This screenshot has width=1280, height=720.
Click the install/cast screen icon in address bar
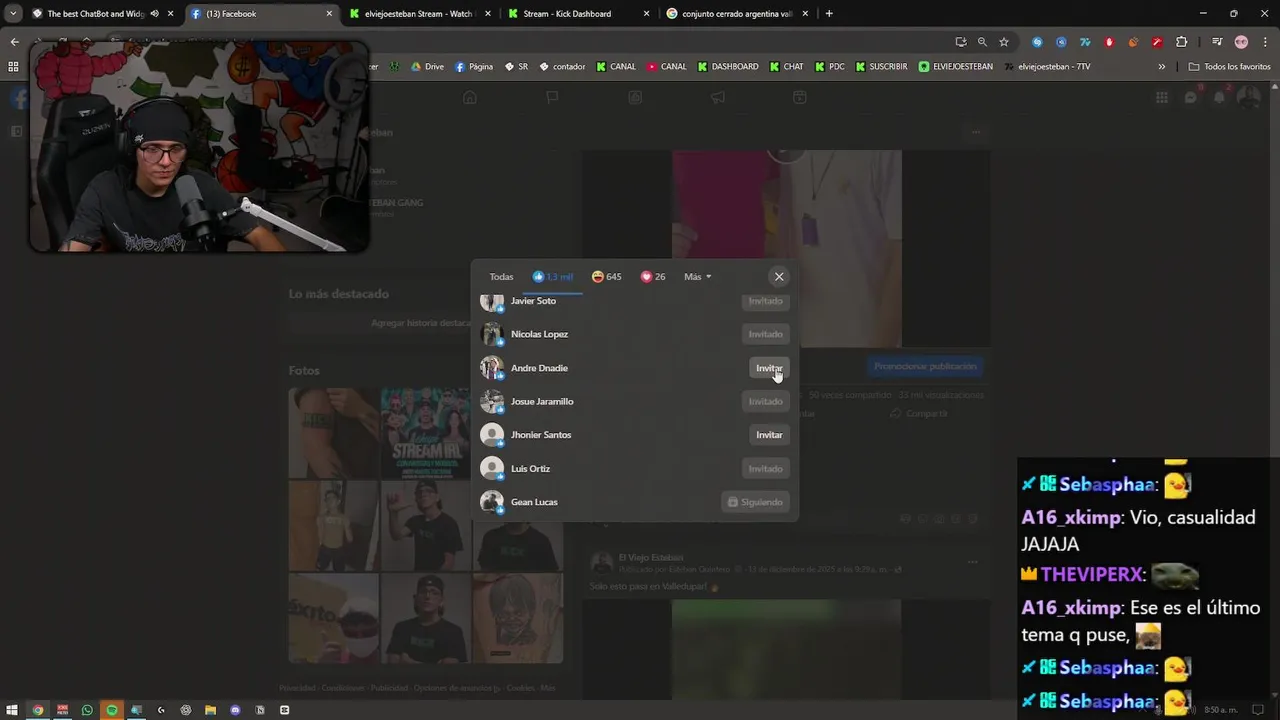pyautogui.click(x=961, y=42)
